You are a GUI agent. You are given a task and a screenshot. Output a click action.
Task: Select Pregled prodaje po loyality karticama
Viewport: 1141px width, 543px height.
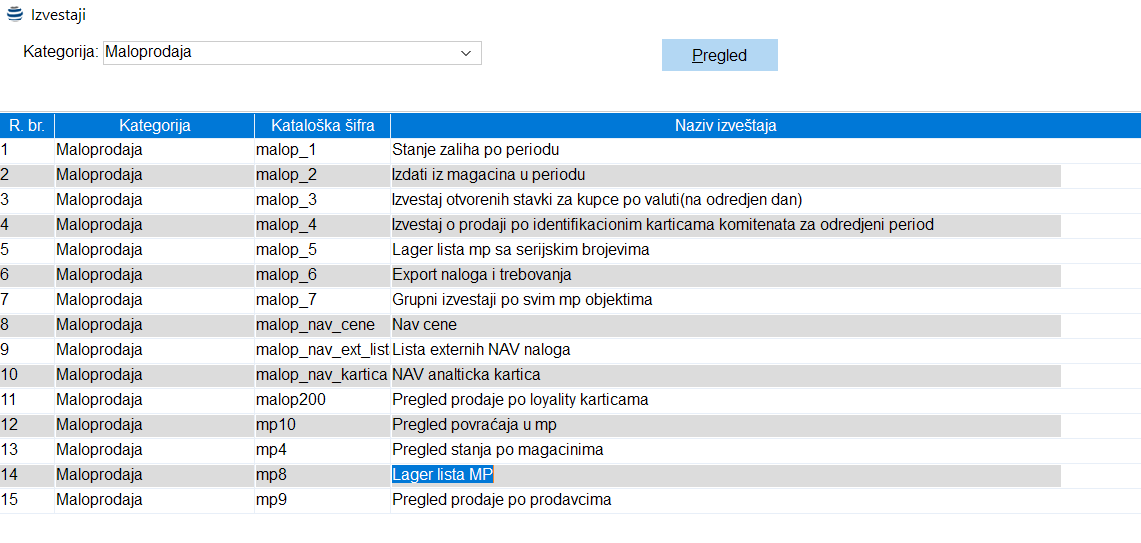(520, 400)
